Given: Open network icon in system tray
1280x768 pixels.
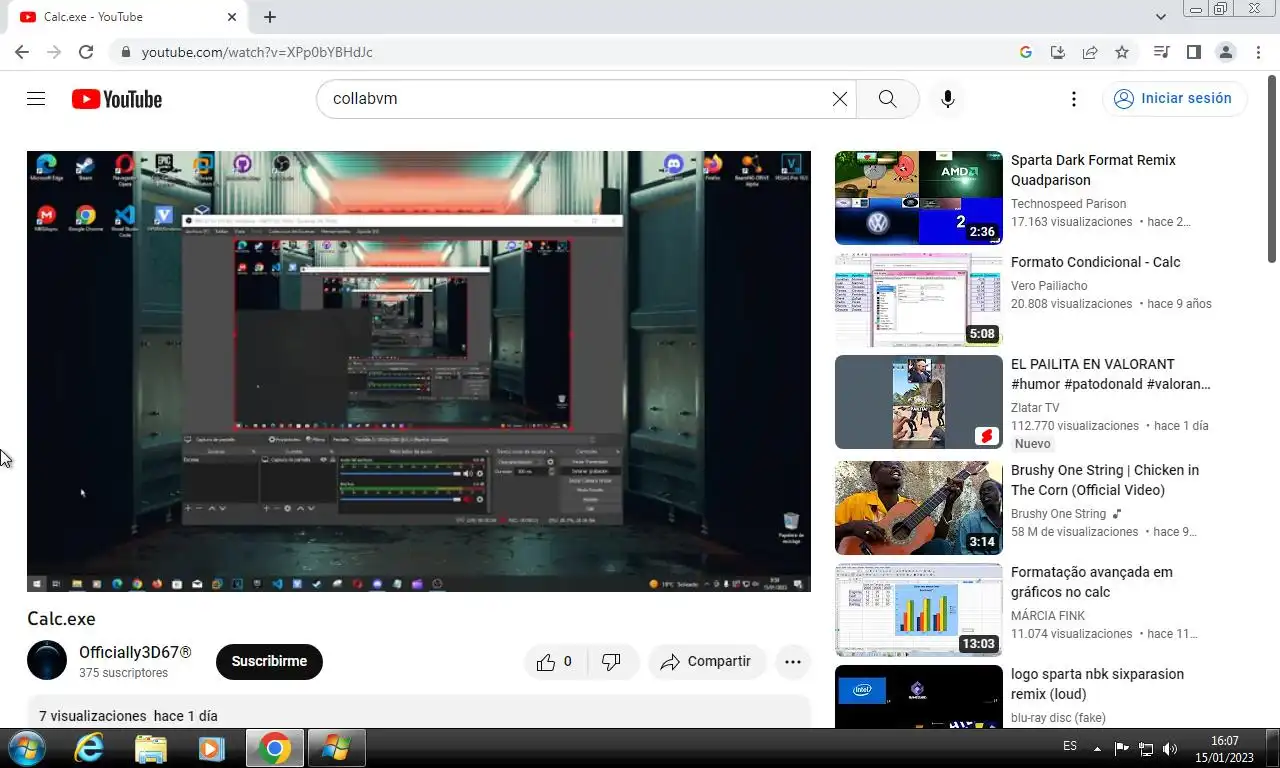Looking at the screenshot, I should coord(1146,748).
